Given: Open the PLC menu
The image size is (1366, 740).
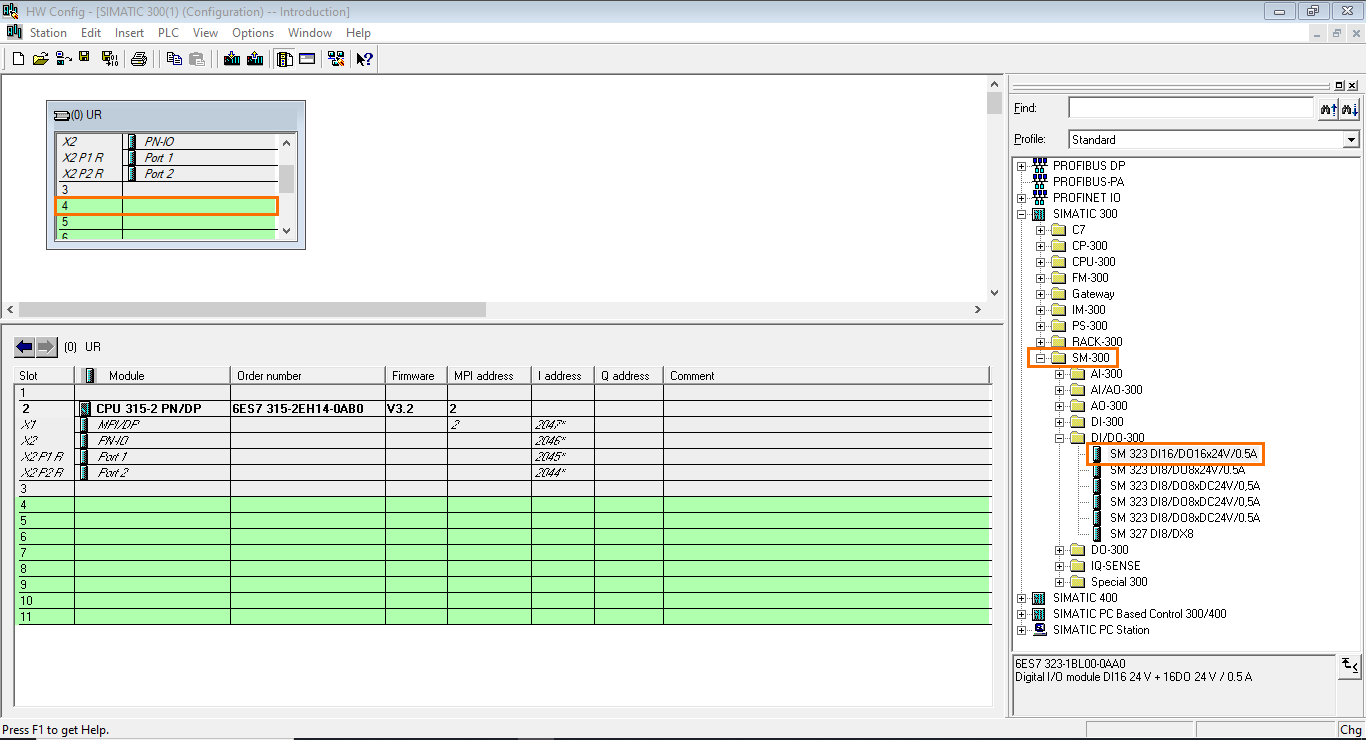Looking at the screenshot, I should 168,33.
